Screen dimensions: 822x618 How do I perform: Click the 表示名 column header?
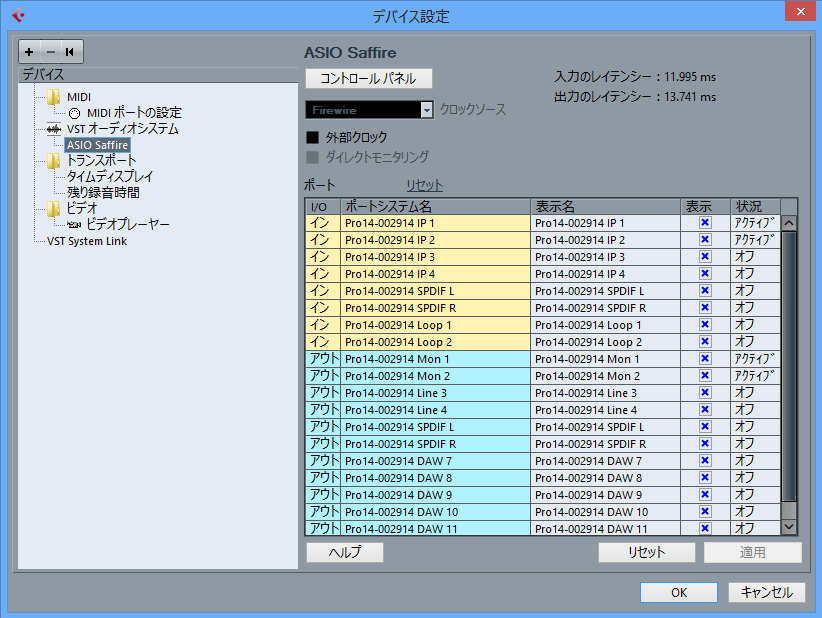point(605,207)
